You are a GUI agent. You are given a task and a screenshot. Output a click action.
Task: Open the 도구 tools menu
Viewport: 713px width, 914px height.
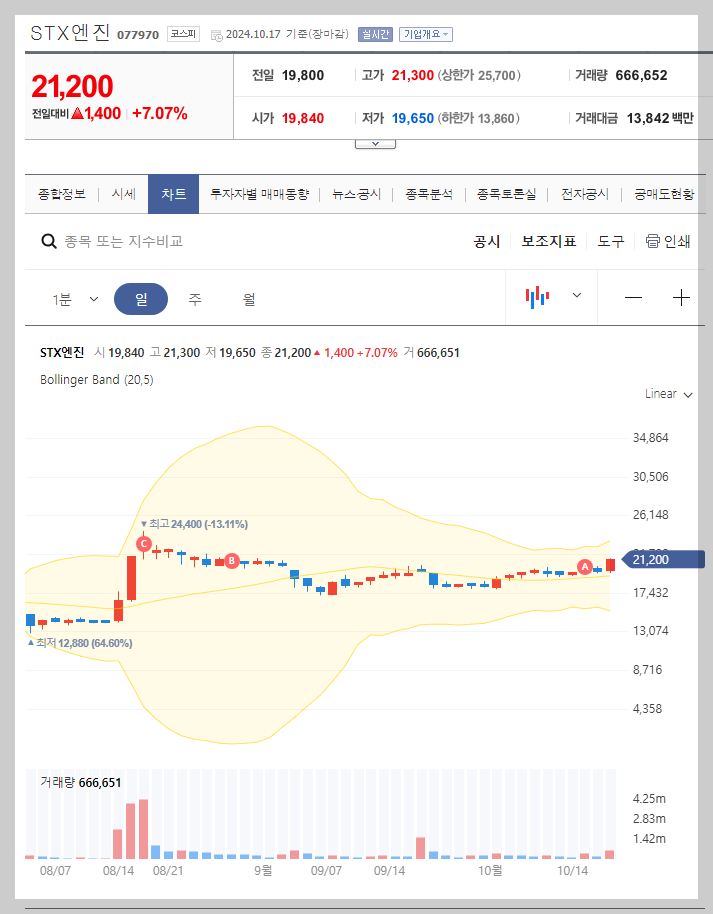click(x=610, y=241)
